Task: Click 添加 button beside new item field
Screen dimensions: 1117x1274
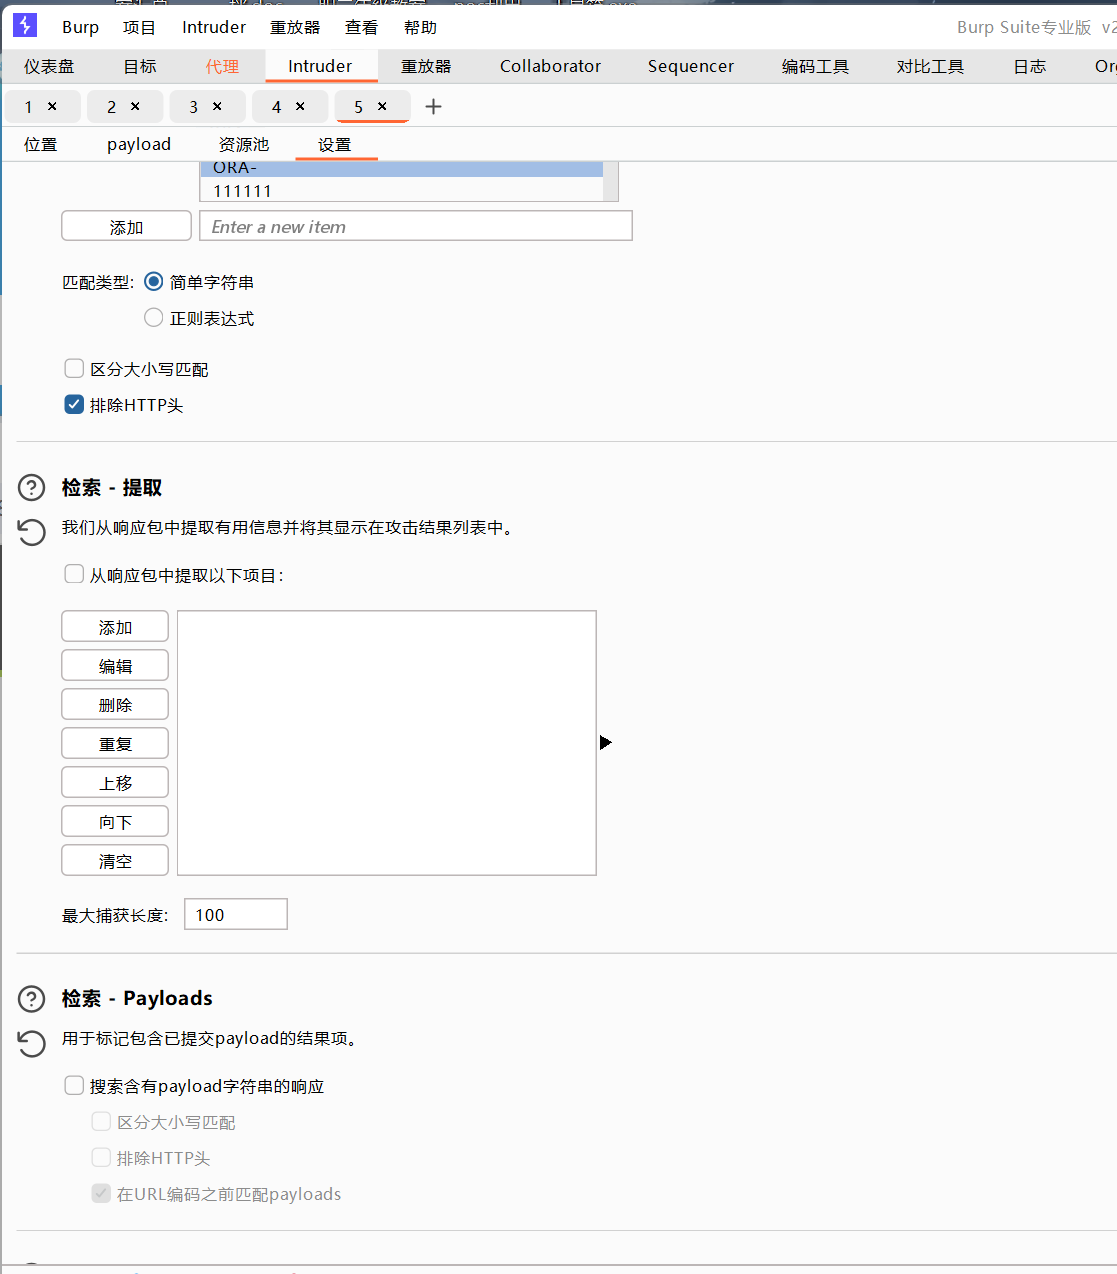Action: 126,226
